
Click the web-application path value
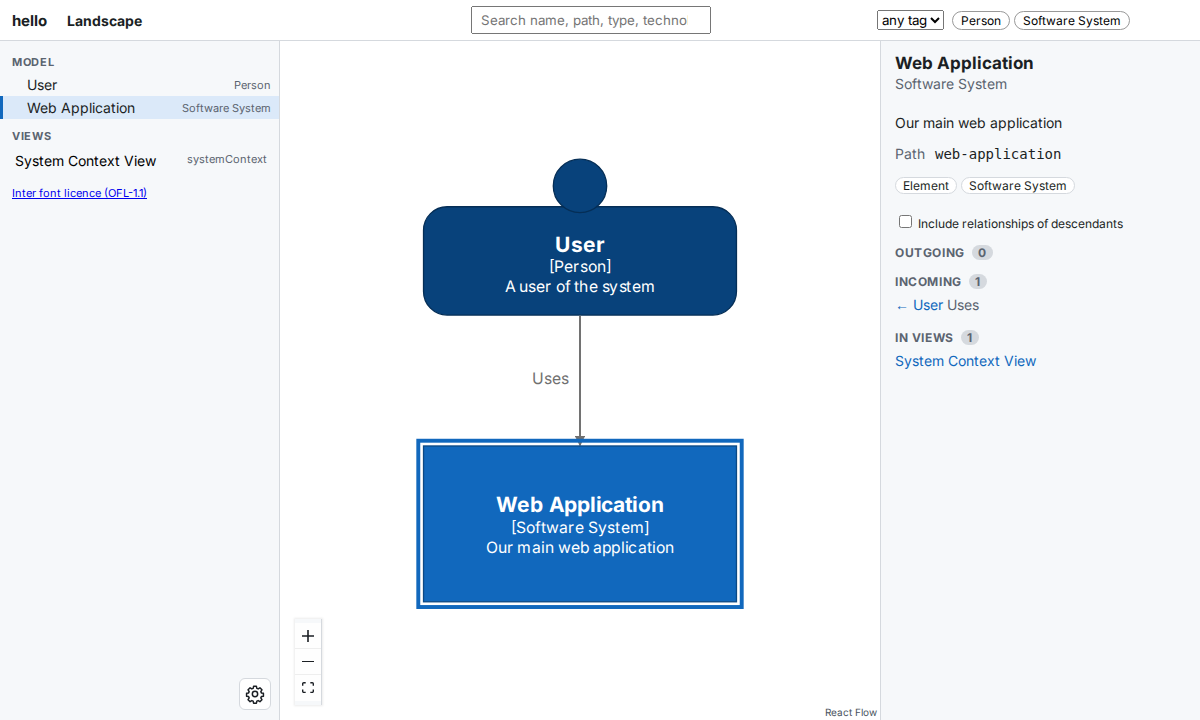pyautogui.click(x=998, y=154)
